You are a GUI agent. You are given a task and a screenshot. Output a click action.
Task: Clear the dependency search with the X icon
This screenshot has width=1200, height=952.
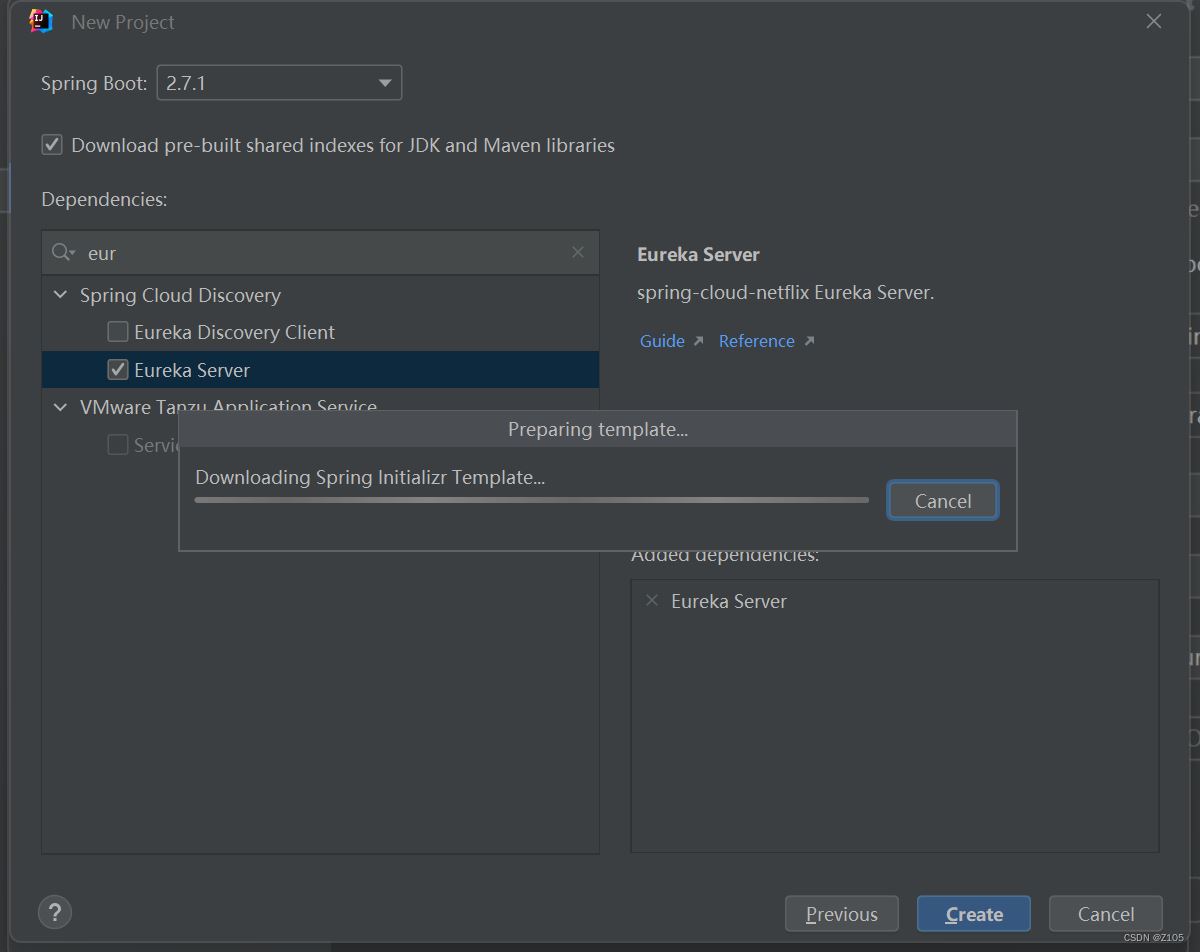[578, 252]
